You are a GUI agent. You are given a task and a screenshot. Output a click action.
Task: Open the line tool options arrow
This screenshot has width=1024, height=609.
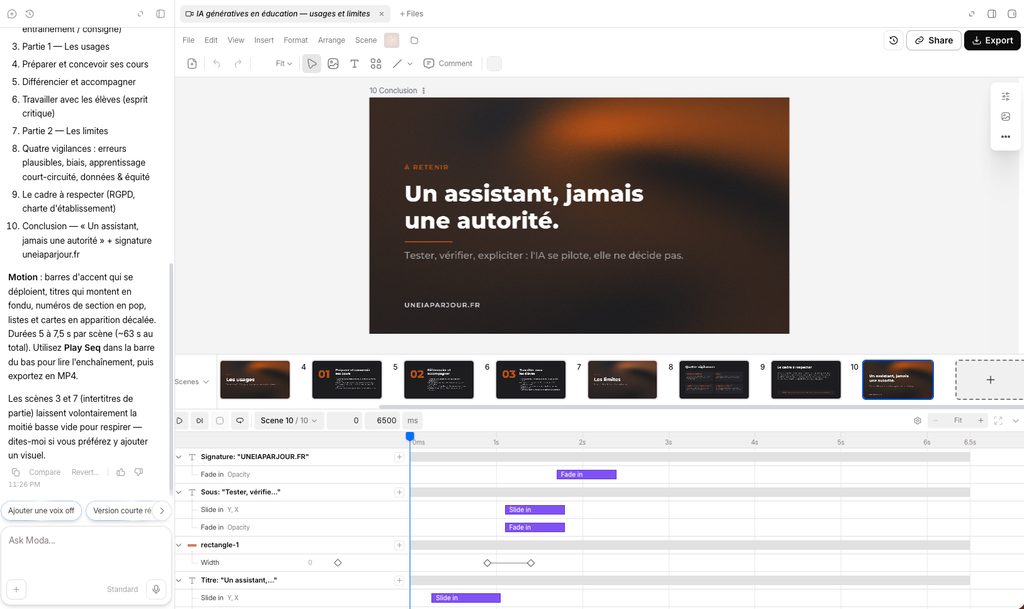[410, 64]
